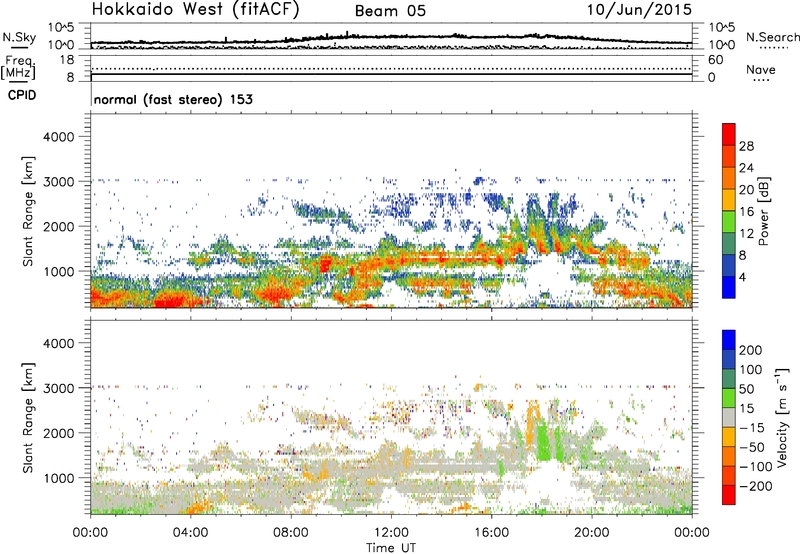
Task: Click '1000' on velocity panel range axis
Action: tap(58, 478)
